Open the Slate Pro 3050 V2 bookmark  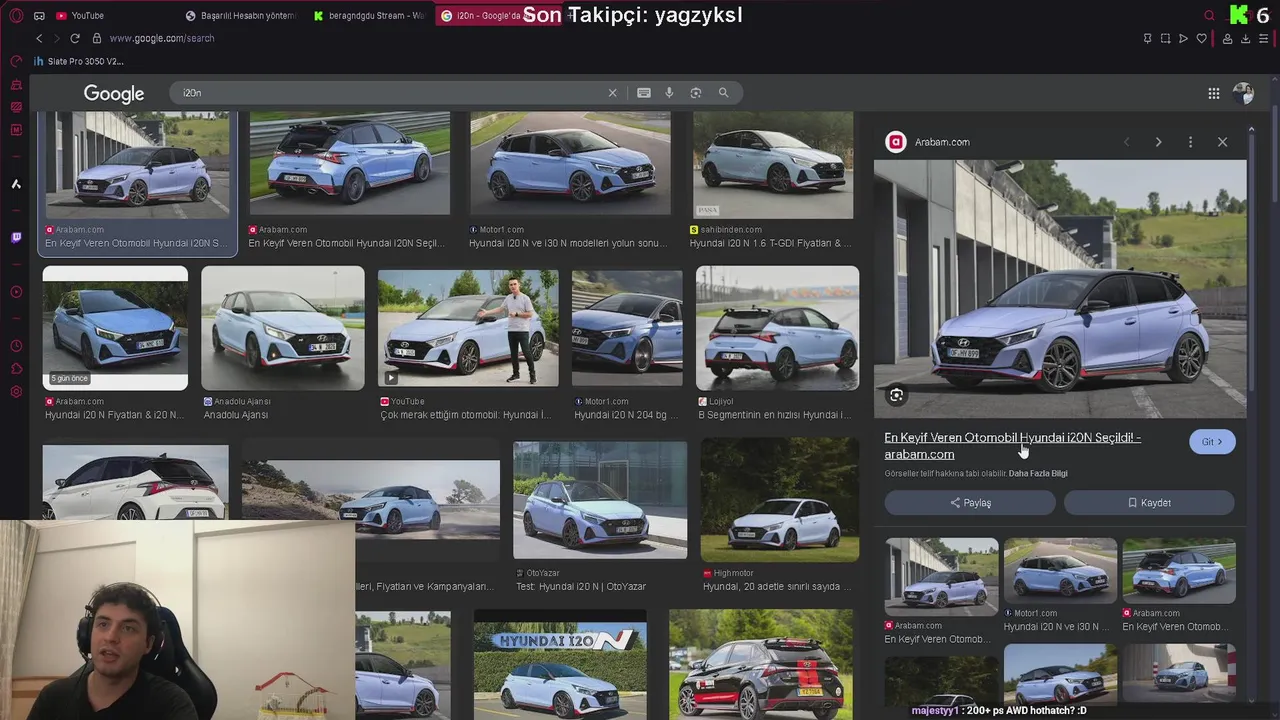coord(79,61)
